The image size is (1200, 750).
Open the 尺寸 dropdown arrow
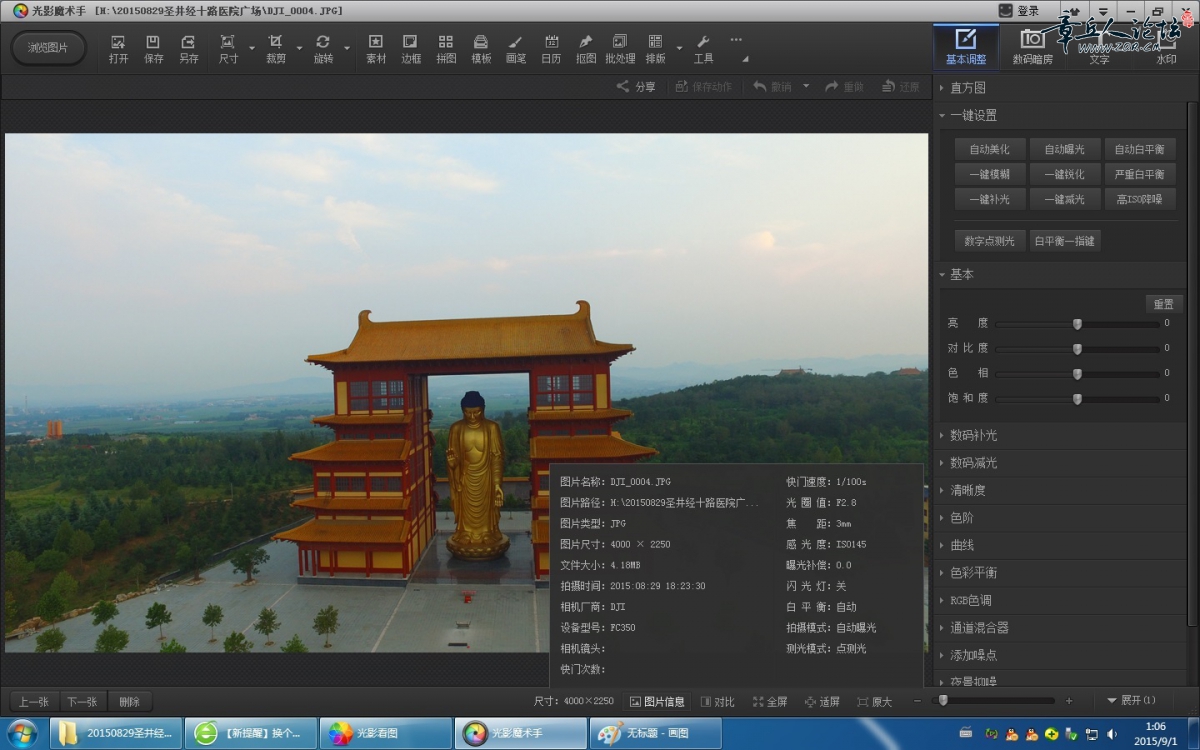click(251, 48)
